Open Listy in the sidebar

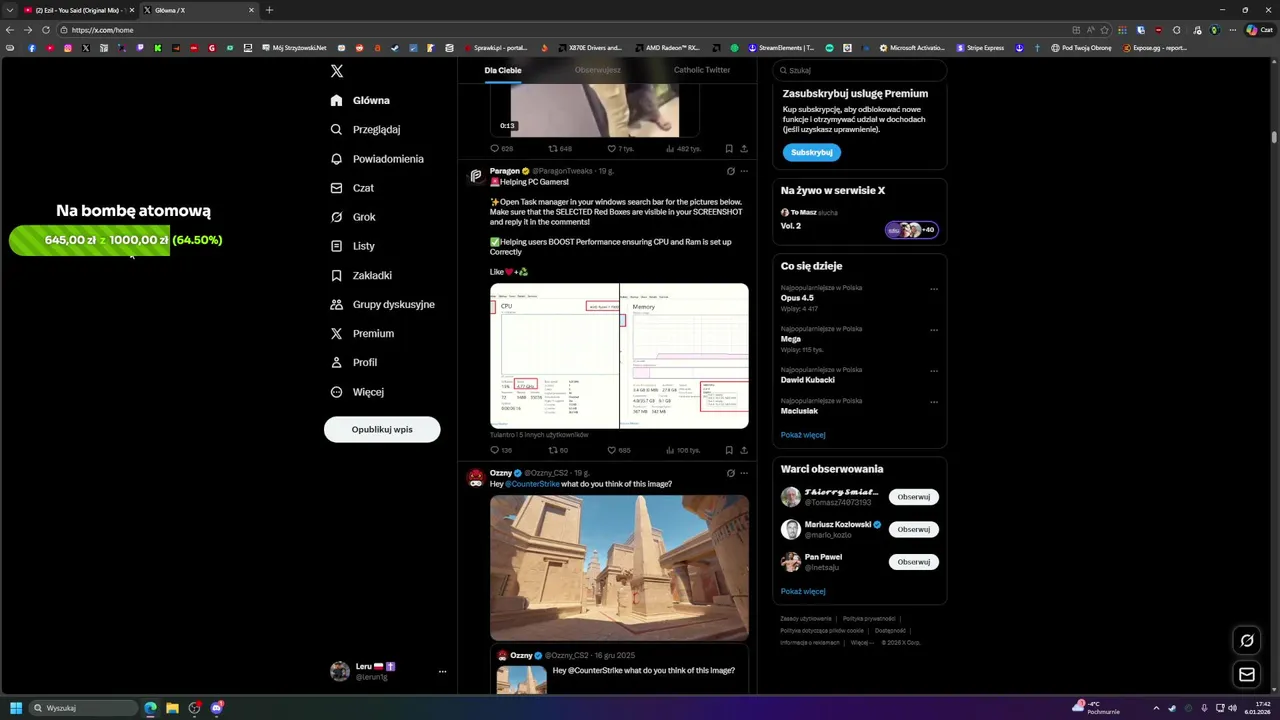[x=353, y=246]
